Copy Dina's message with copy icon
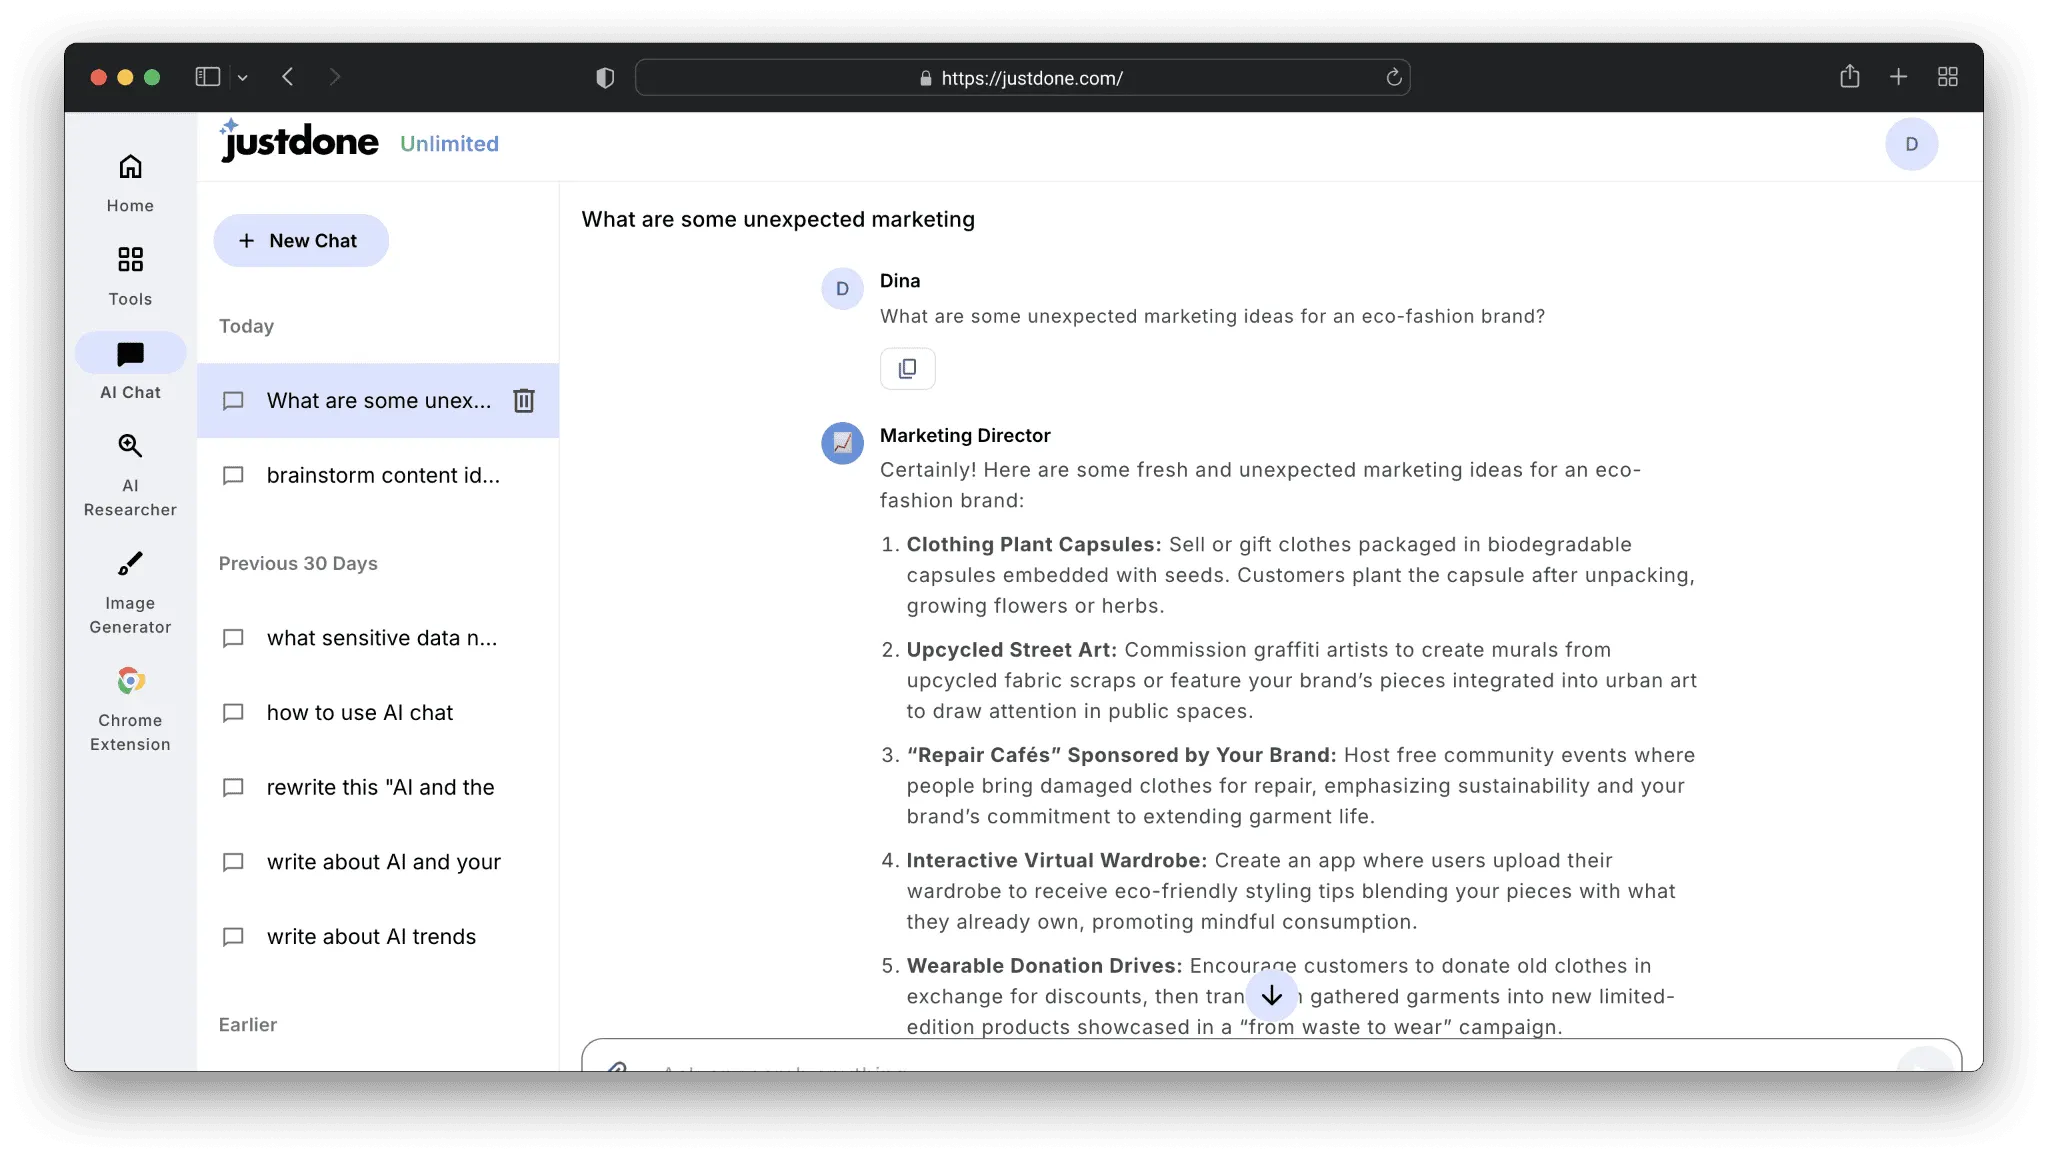Viewport: 2048px width, 1157px height. [x=907, y=369]
